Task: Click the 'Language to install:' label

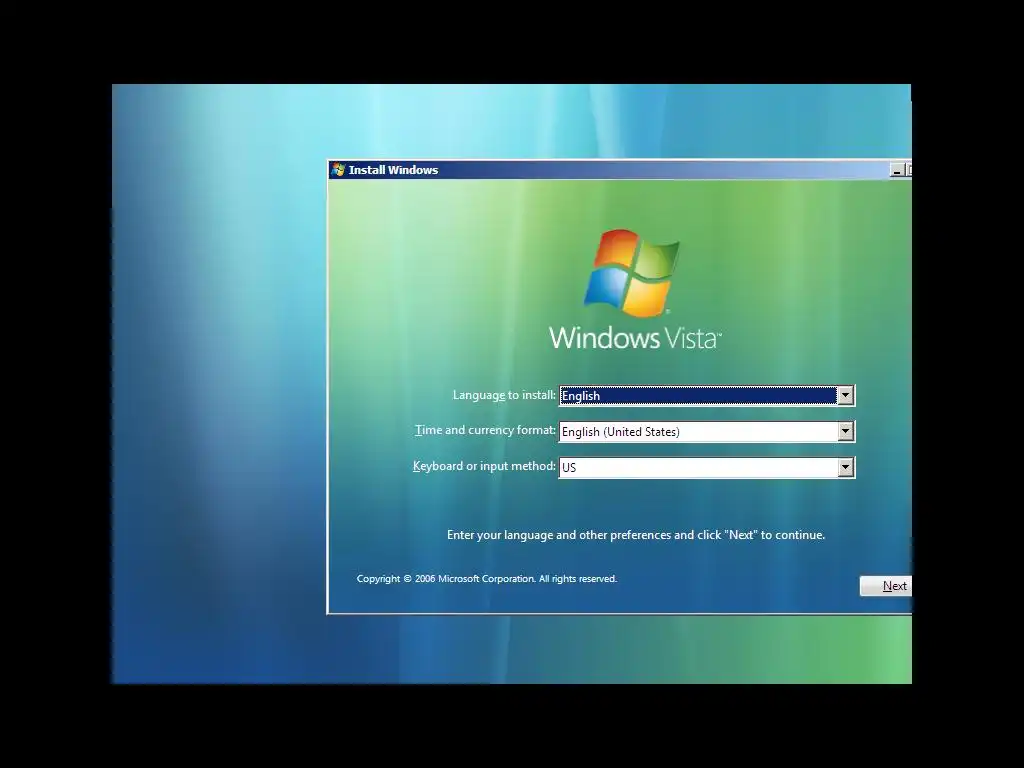Action: 504,395
